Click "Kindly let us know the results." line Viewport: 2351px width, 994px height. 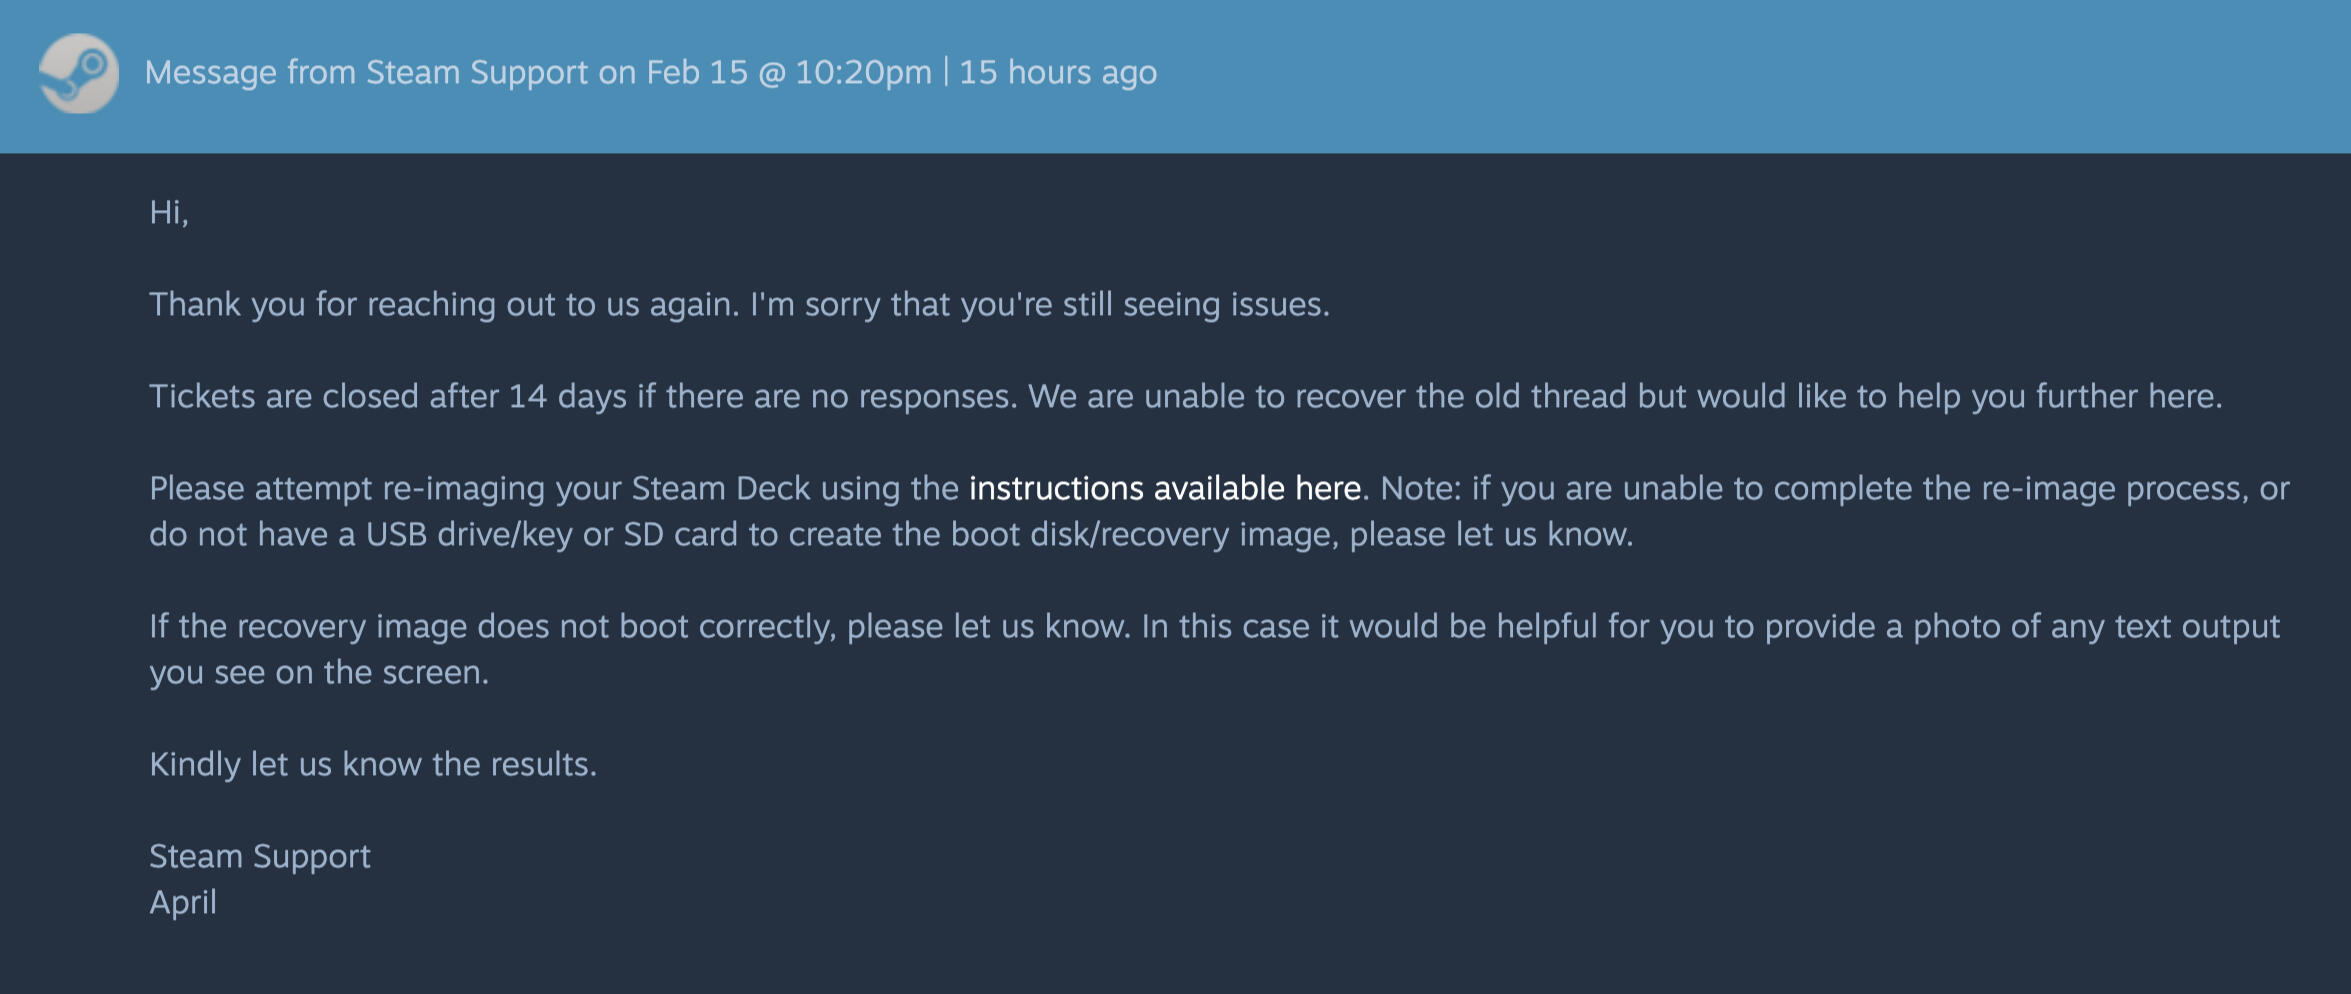coord(373,764)
